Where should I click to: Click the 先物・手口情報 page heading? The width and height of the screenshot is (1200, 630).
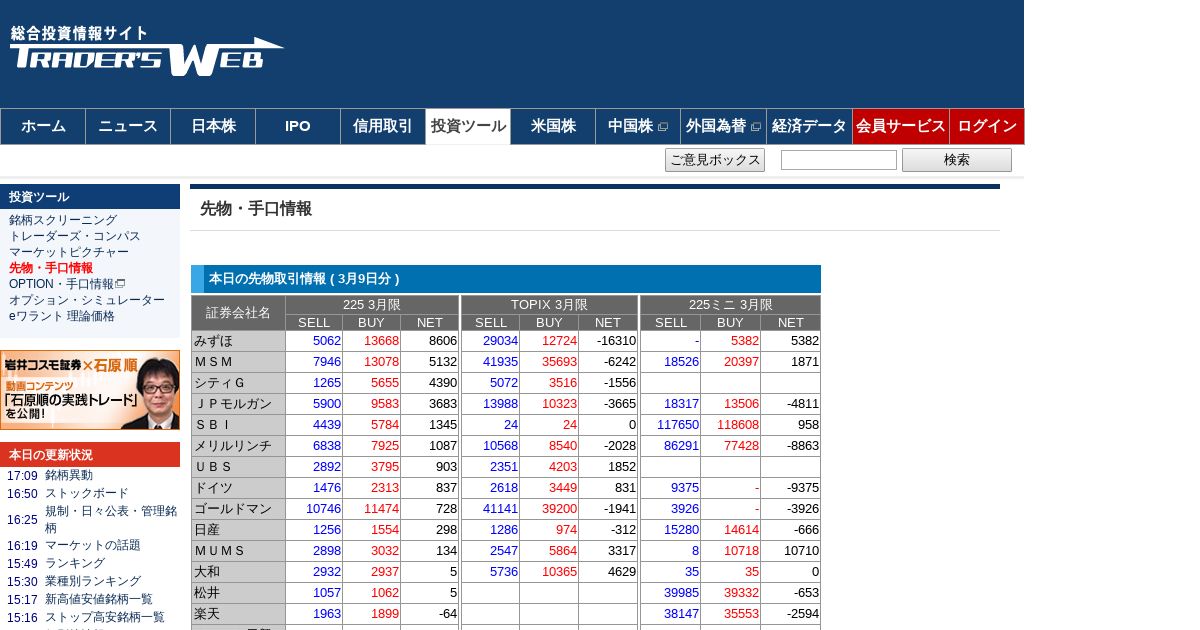pos(256,209)
